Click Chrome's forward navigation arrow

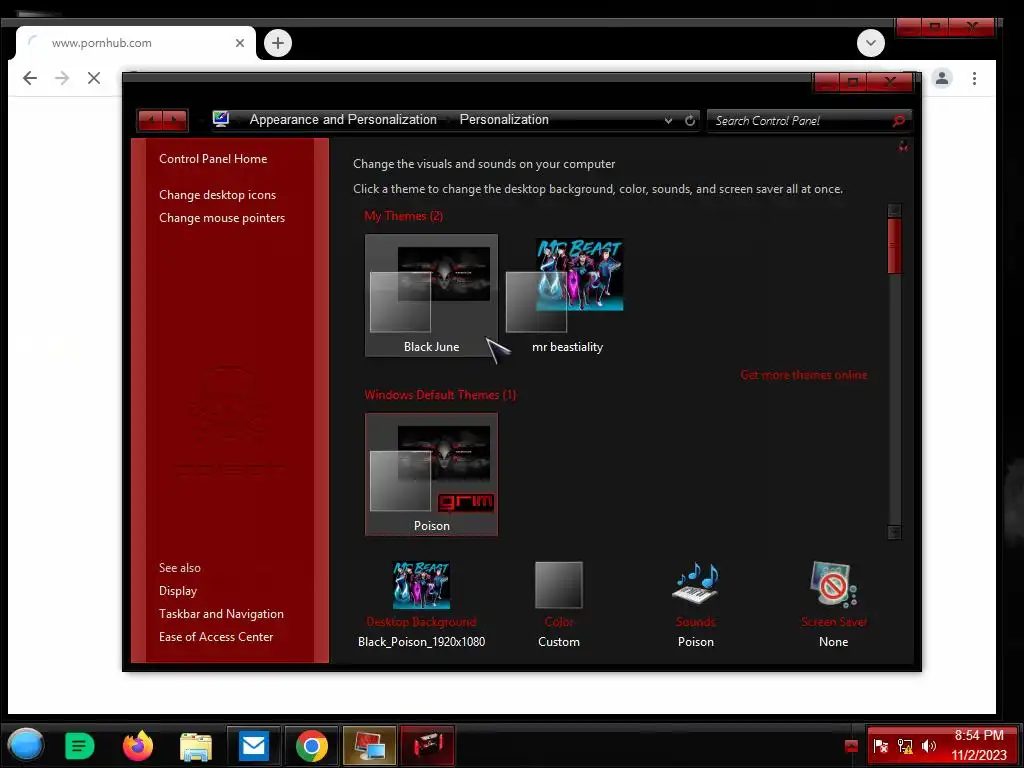[62, 78]
